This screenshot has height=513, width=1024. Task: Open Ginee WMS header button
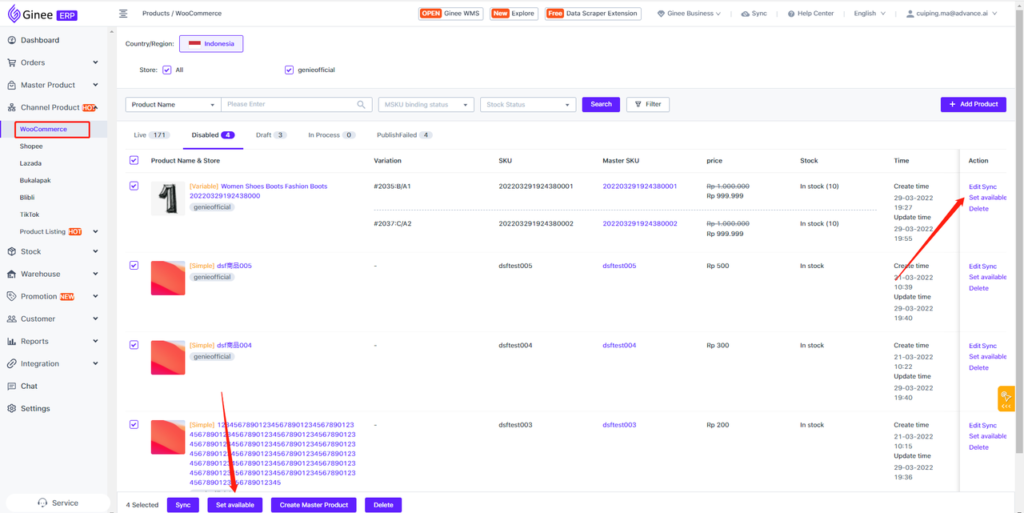point(451,14)
